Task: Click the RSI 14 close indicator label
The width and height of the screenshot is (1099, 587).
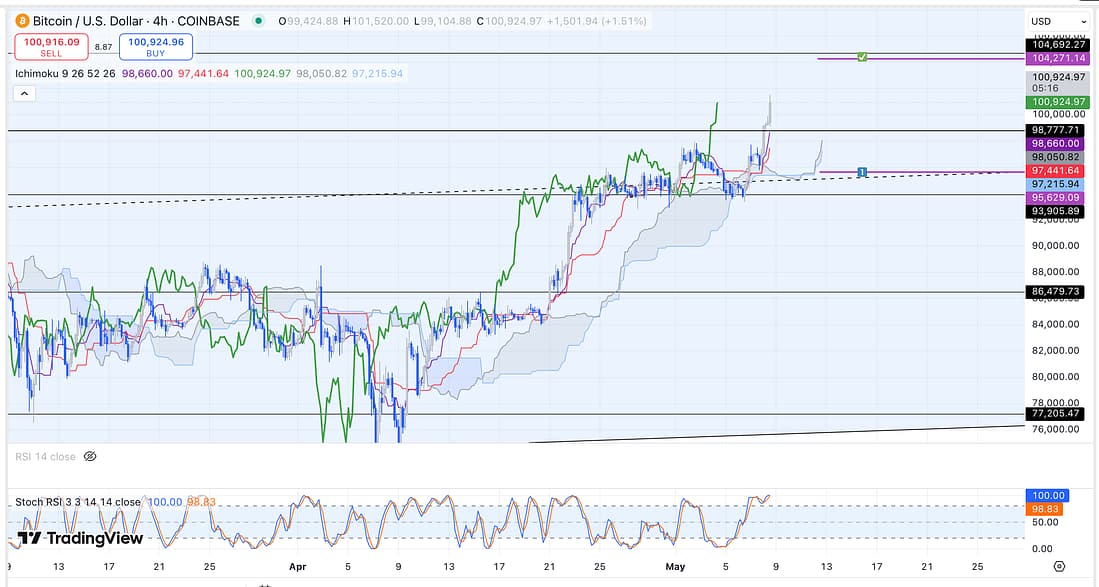Action: [45, 456]
